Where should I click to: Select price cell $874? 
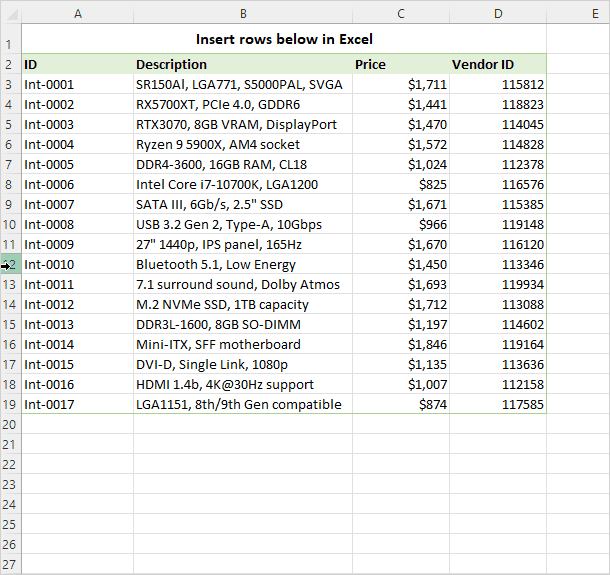click(401, 404)
